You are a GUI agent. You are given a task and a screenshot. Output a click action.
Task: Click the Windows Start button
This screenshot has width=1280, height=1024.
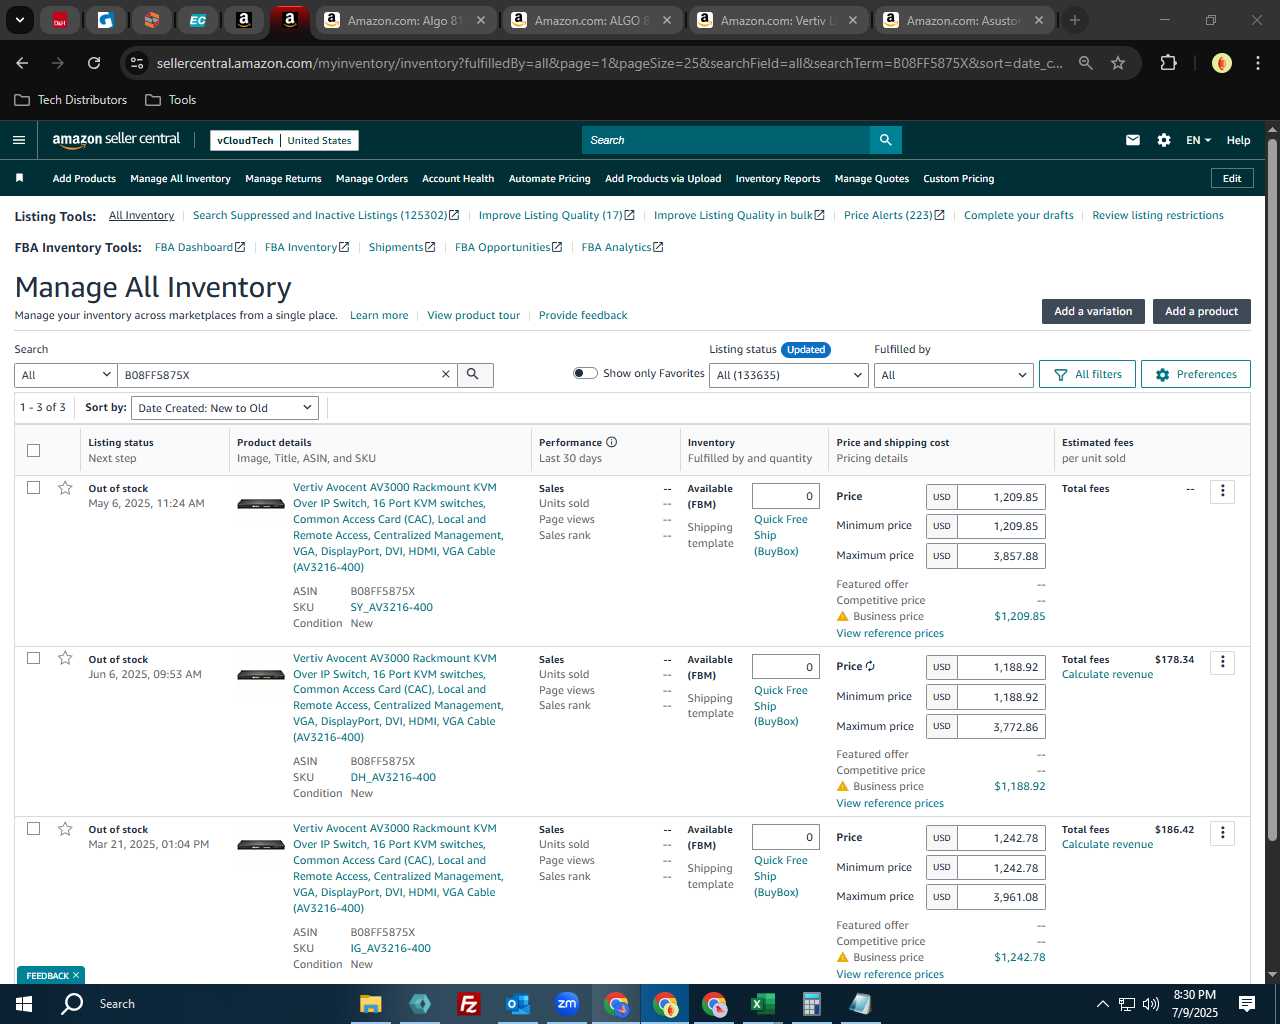[24, 1004]
